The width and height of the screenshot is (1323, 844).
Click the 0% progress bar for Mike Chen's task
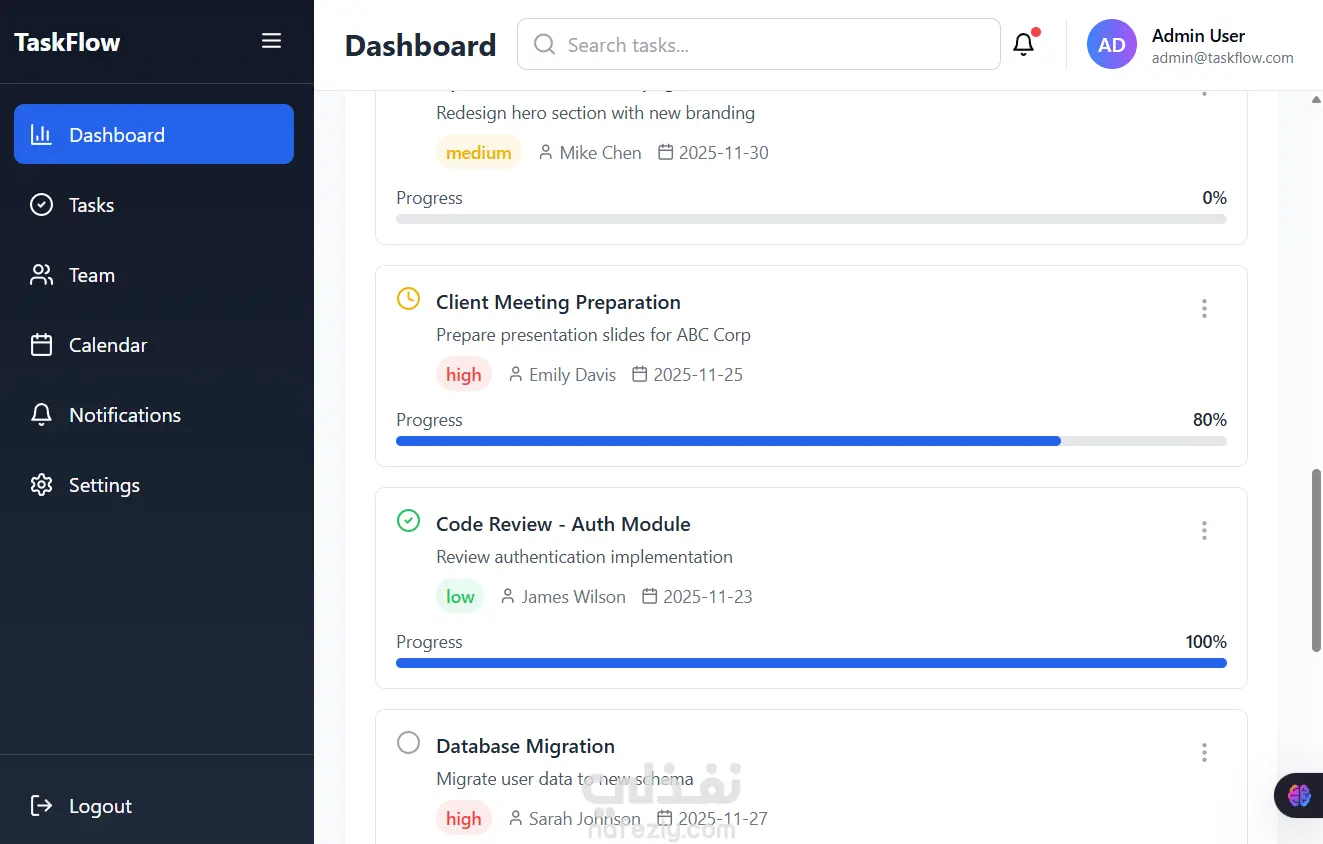pyautogui.click(x=811, y=219)
